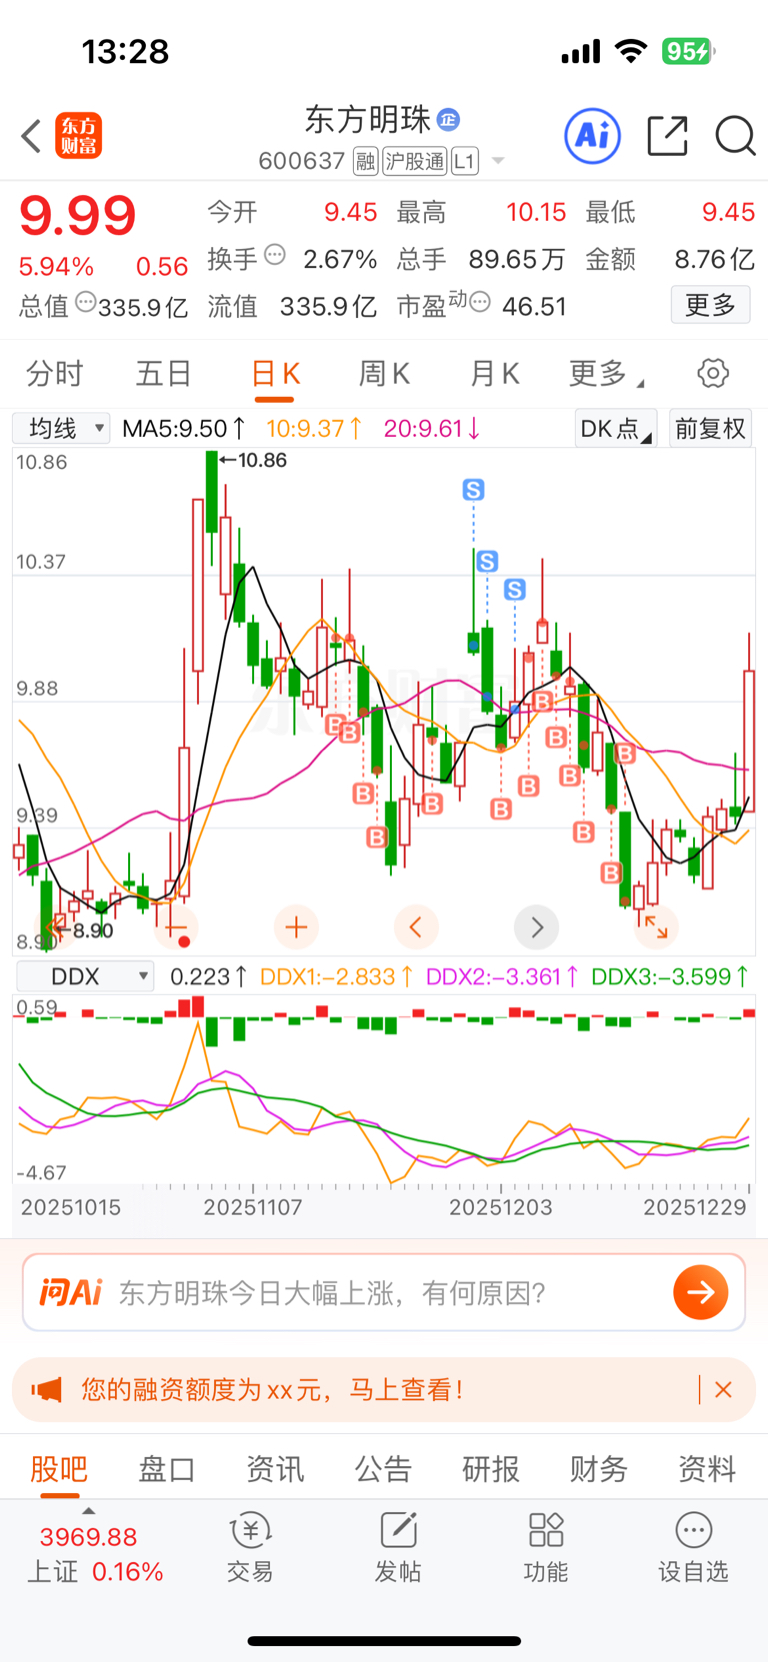768x1663 pixels.
Task: Open the 资料 tab
Action: pyautogui.click(x=707, y=1468)
